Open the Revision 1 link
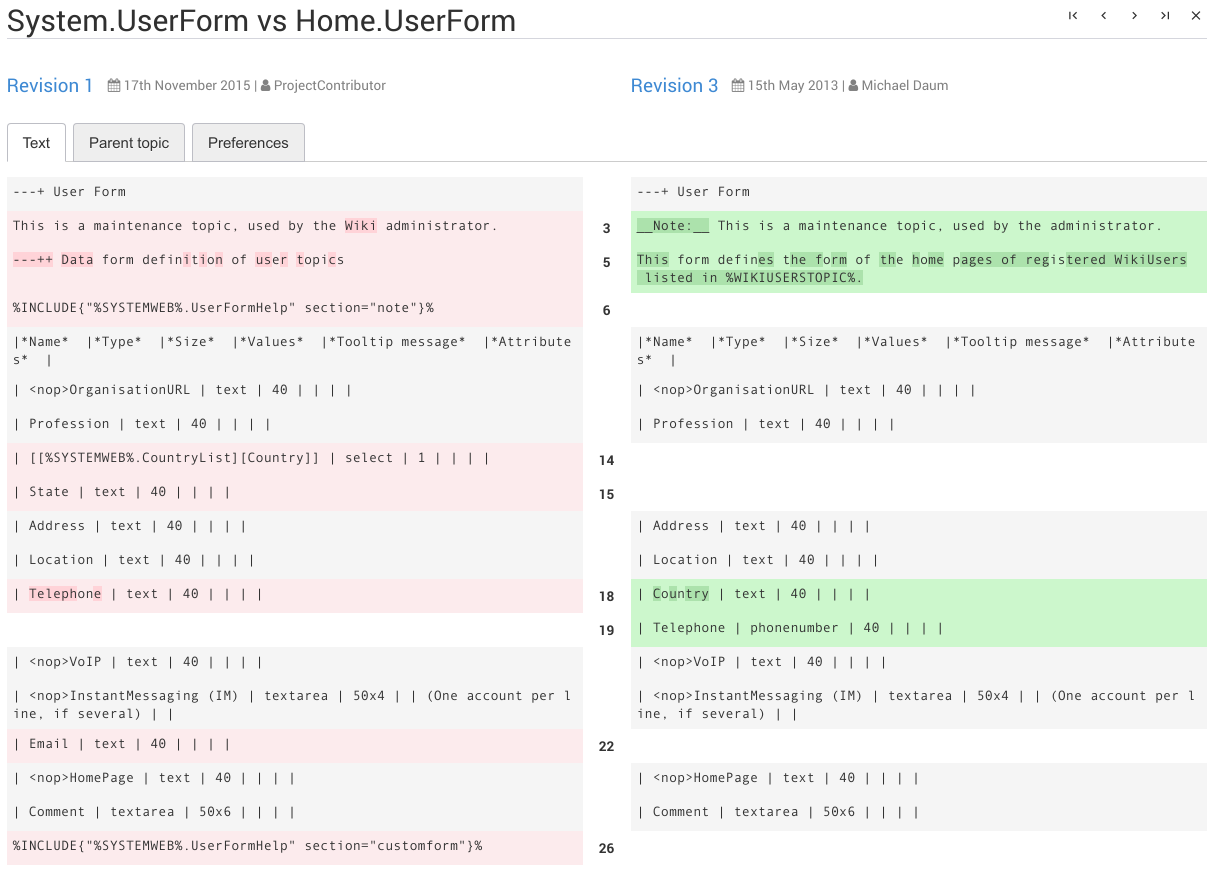Screen dimensions: 1219x878 [50, 86]
